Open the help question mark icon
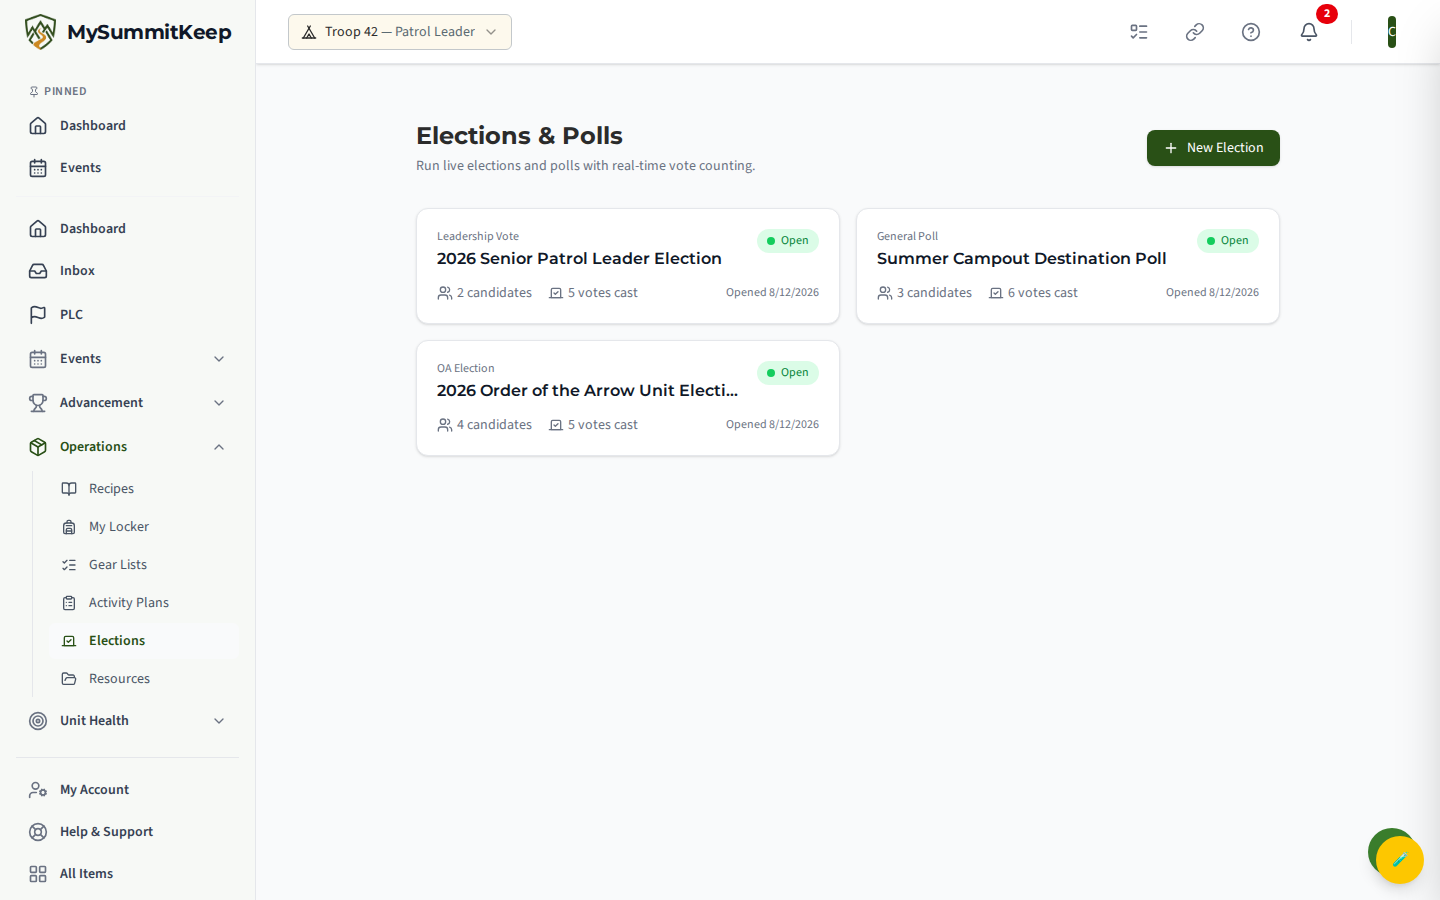The image size is (1440, 900). coord(1251,32)
